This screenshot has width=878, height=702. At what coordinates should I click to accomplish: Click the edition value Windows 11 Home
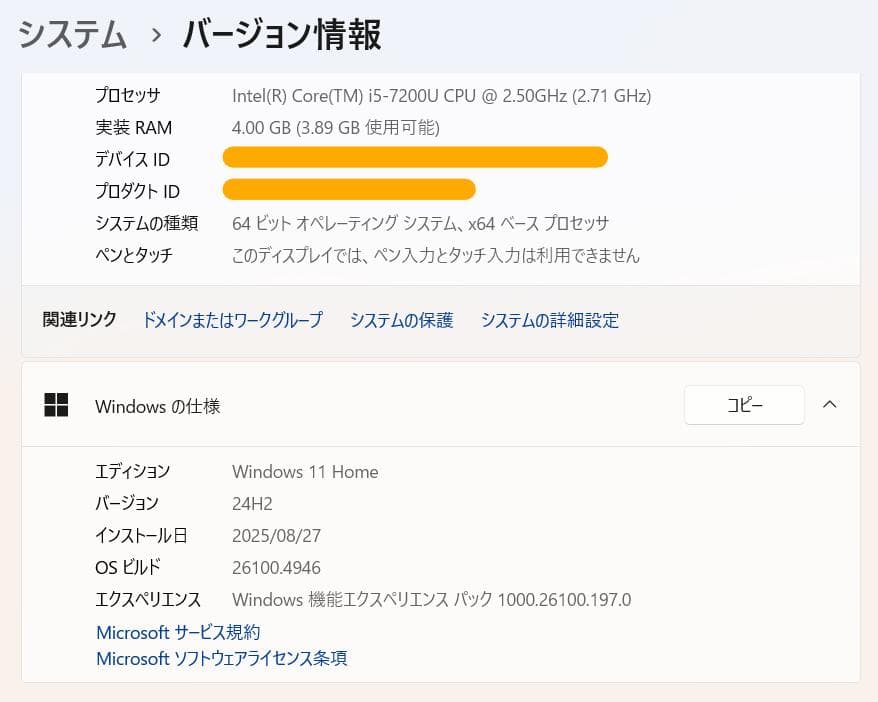click(x=304, y=471)
